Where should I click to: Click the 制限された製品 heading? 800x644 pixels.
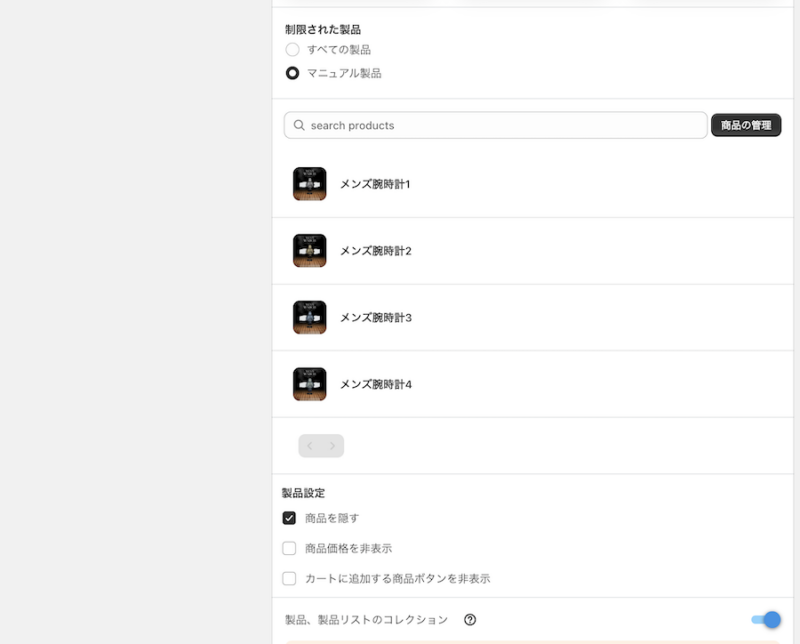pos(323,30)
